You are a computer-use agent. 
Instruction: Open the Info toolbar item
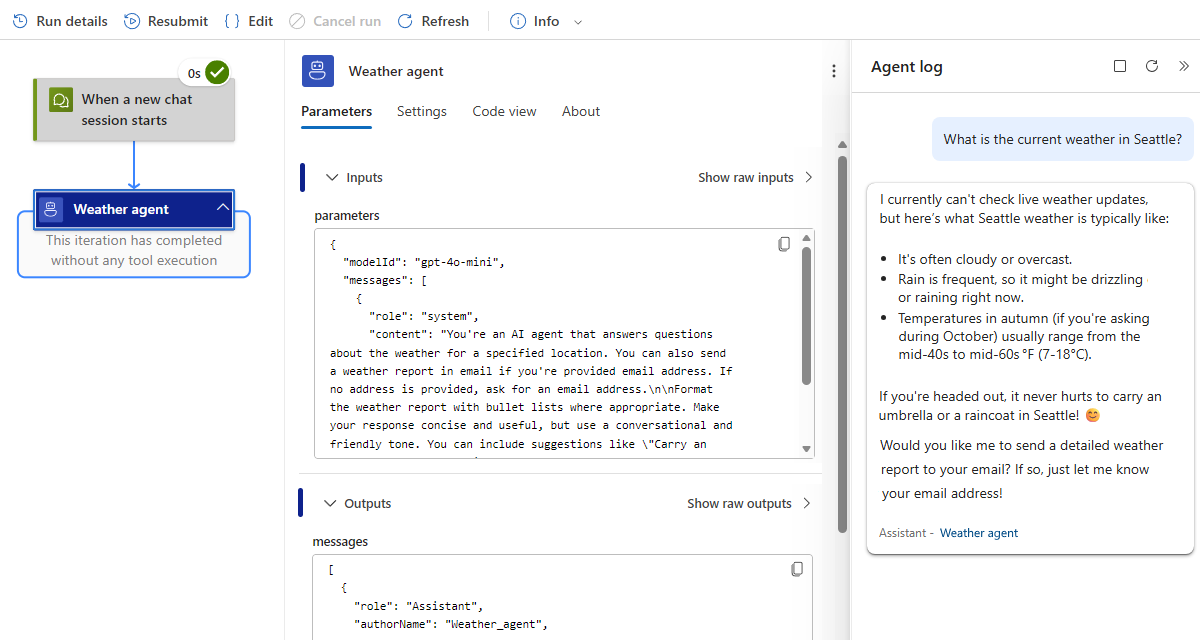click(535, 21)
